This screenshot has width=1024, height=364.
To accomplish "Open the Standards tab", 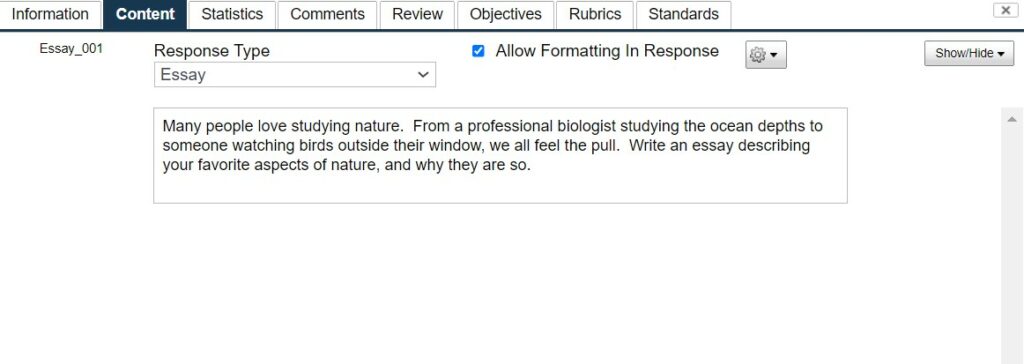I will pos(683,14).
